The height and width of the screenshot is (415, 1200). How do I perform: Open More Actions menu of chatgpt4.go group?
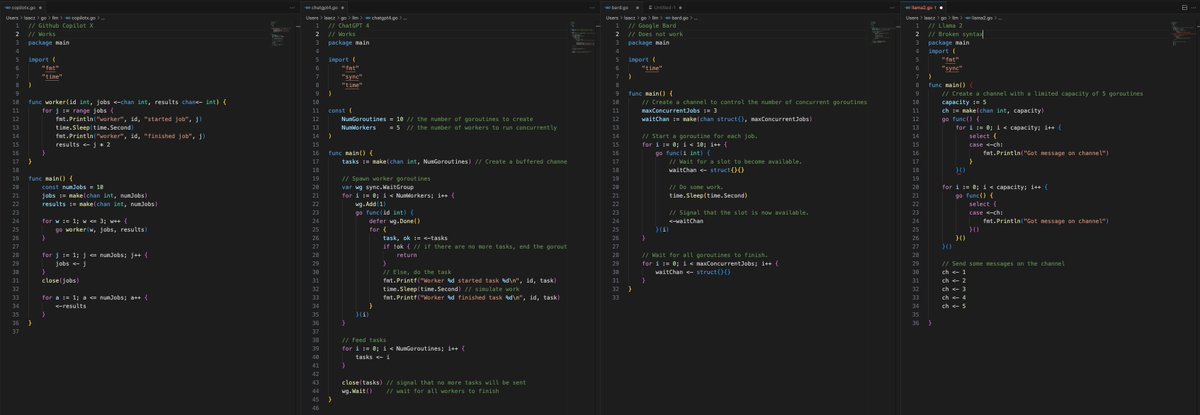coord(593,7)
